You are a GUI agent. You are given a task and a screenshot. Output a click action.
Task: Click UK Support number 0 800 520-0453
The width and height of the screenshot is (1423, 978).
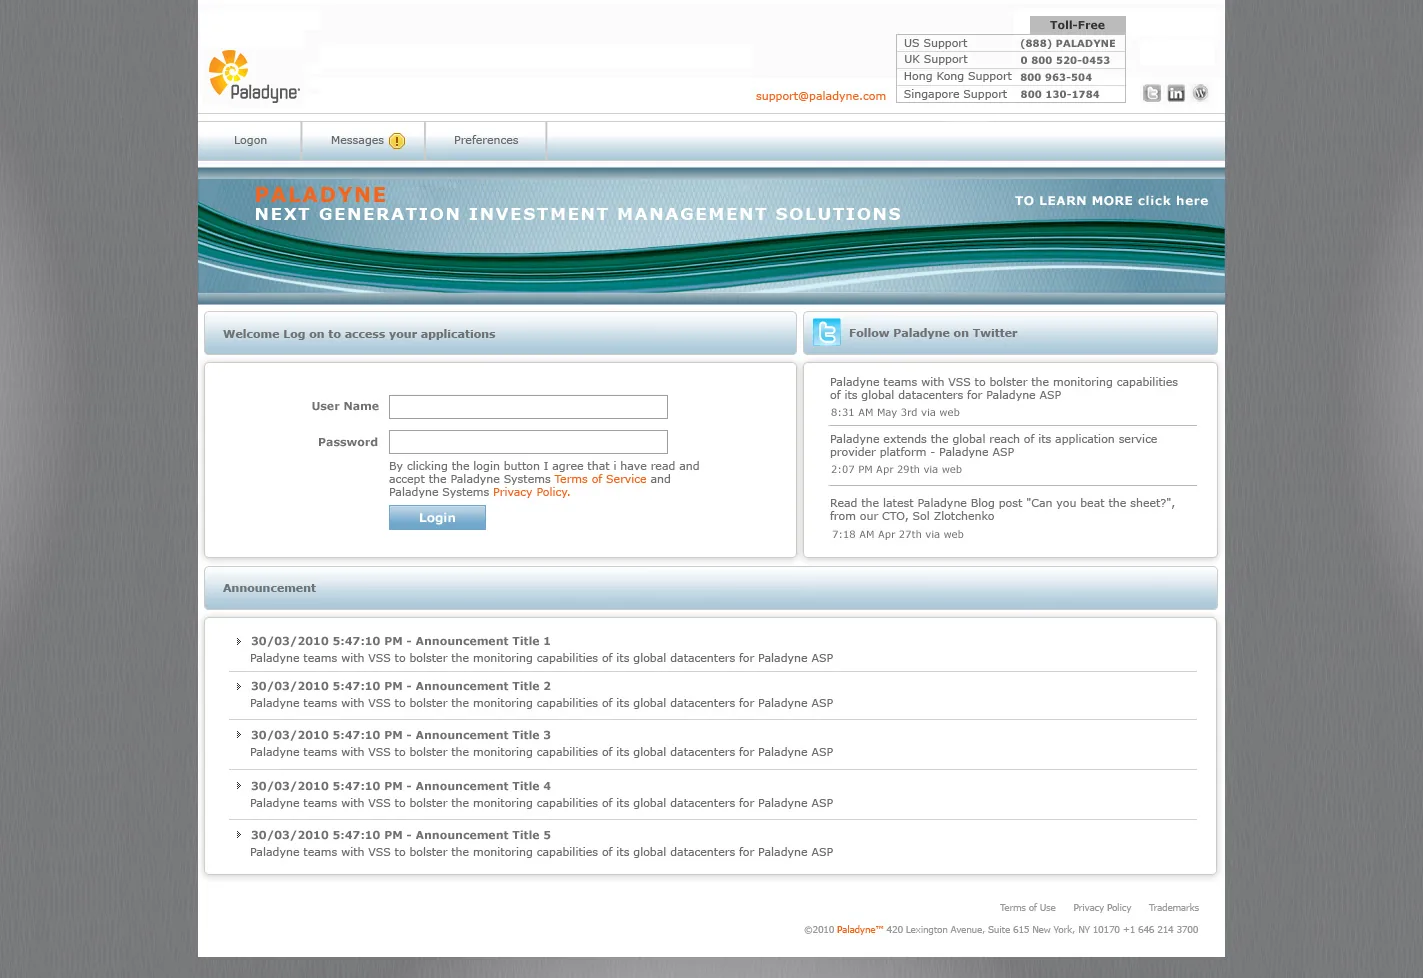pos(1065,60)
